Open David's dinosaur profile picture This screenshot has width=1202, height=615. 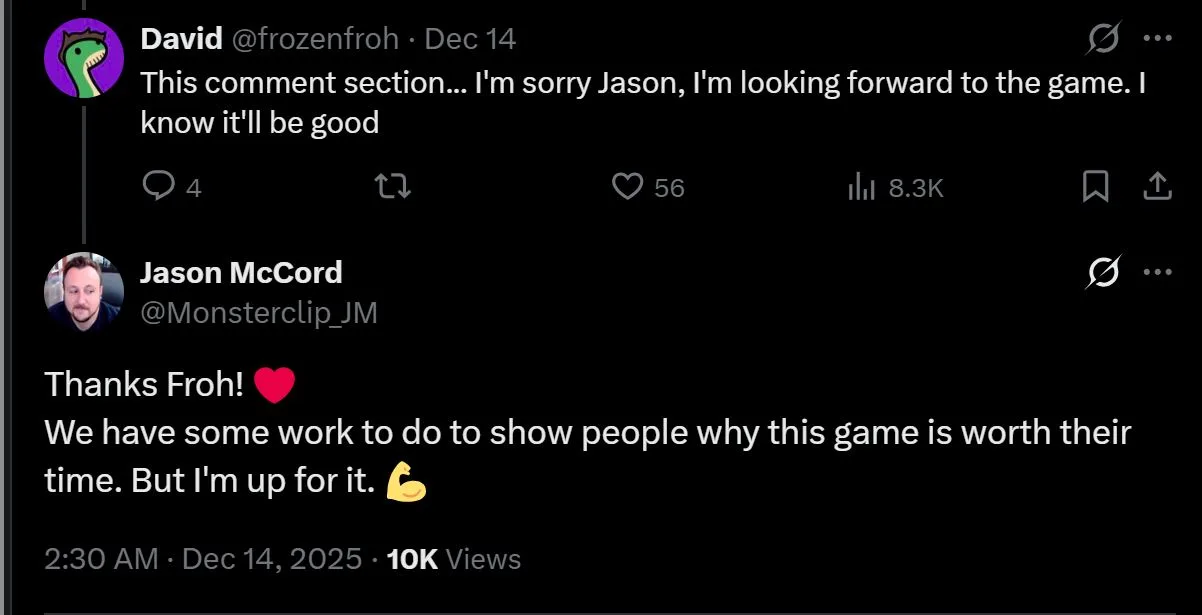point(83,58)
